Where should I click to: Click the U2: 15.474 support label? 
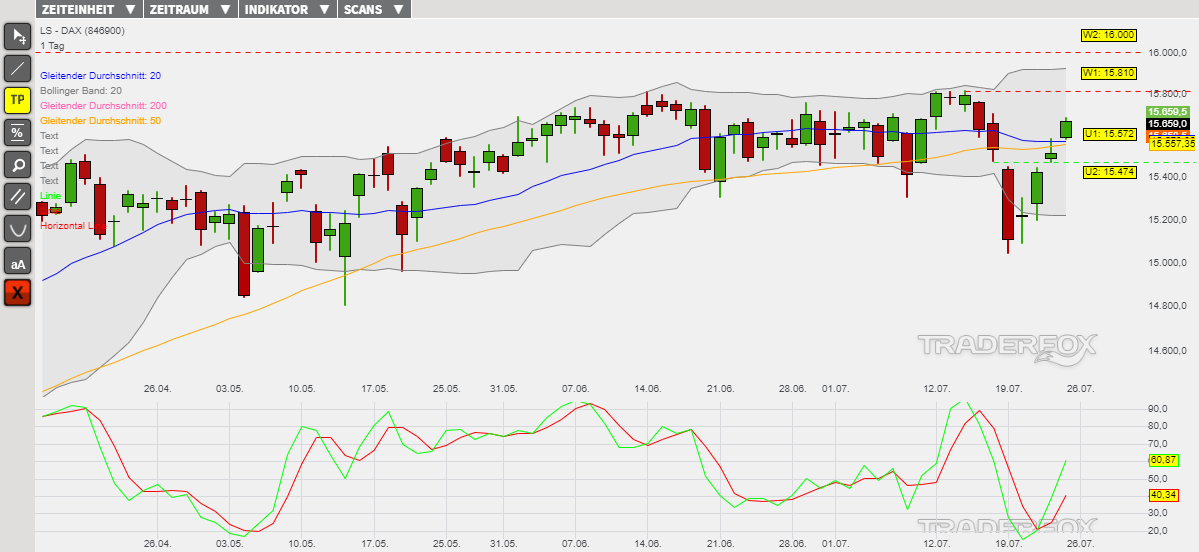coord(1109,172)
